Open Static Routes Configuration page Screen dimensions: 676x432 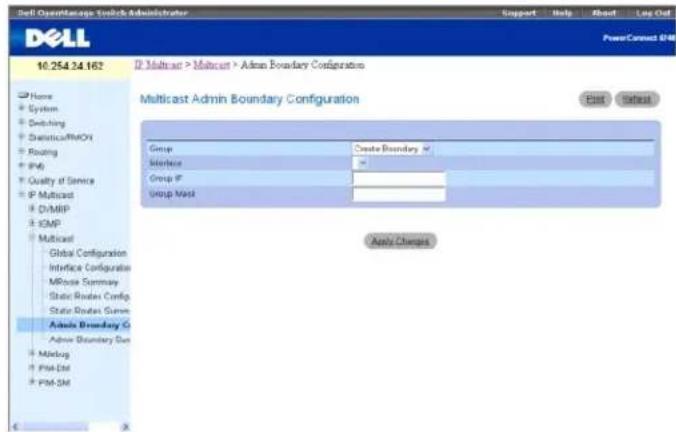click(x=89, y=296)
